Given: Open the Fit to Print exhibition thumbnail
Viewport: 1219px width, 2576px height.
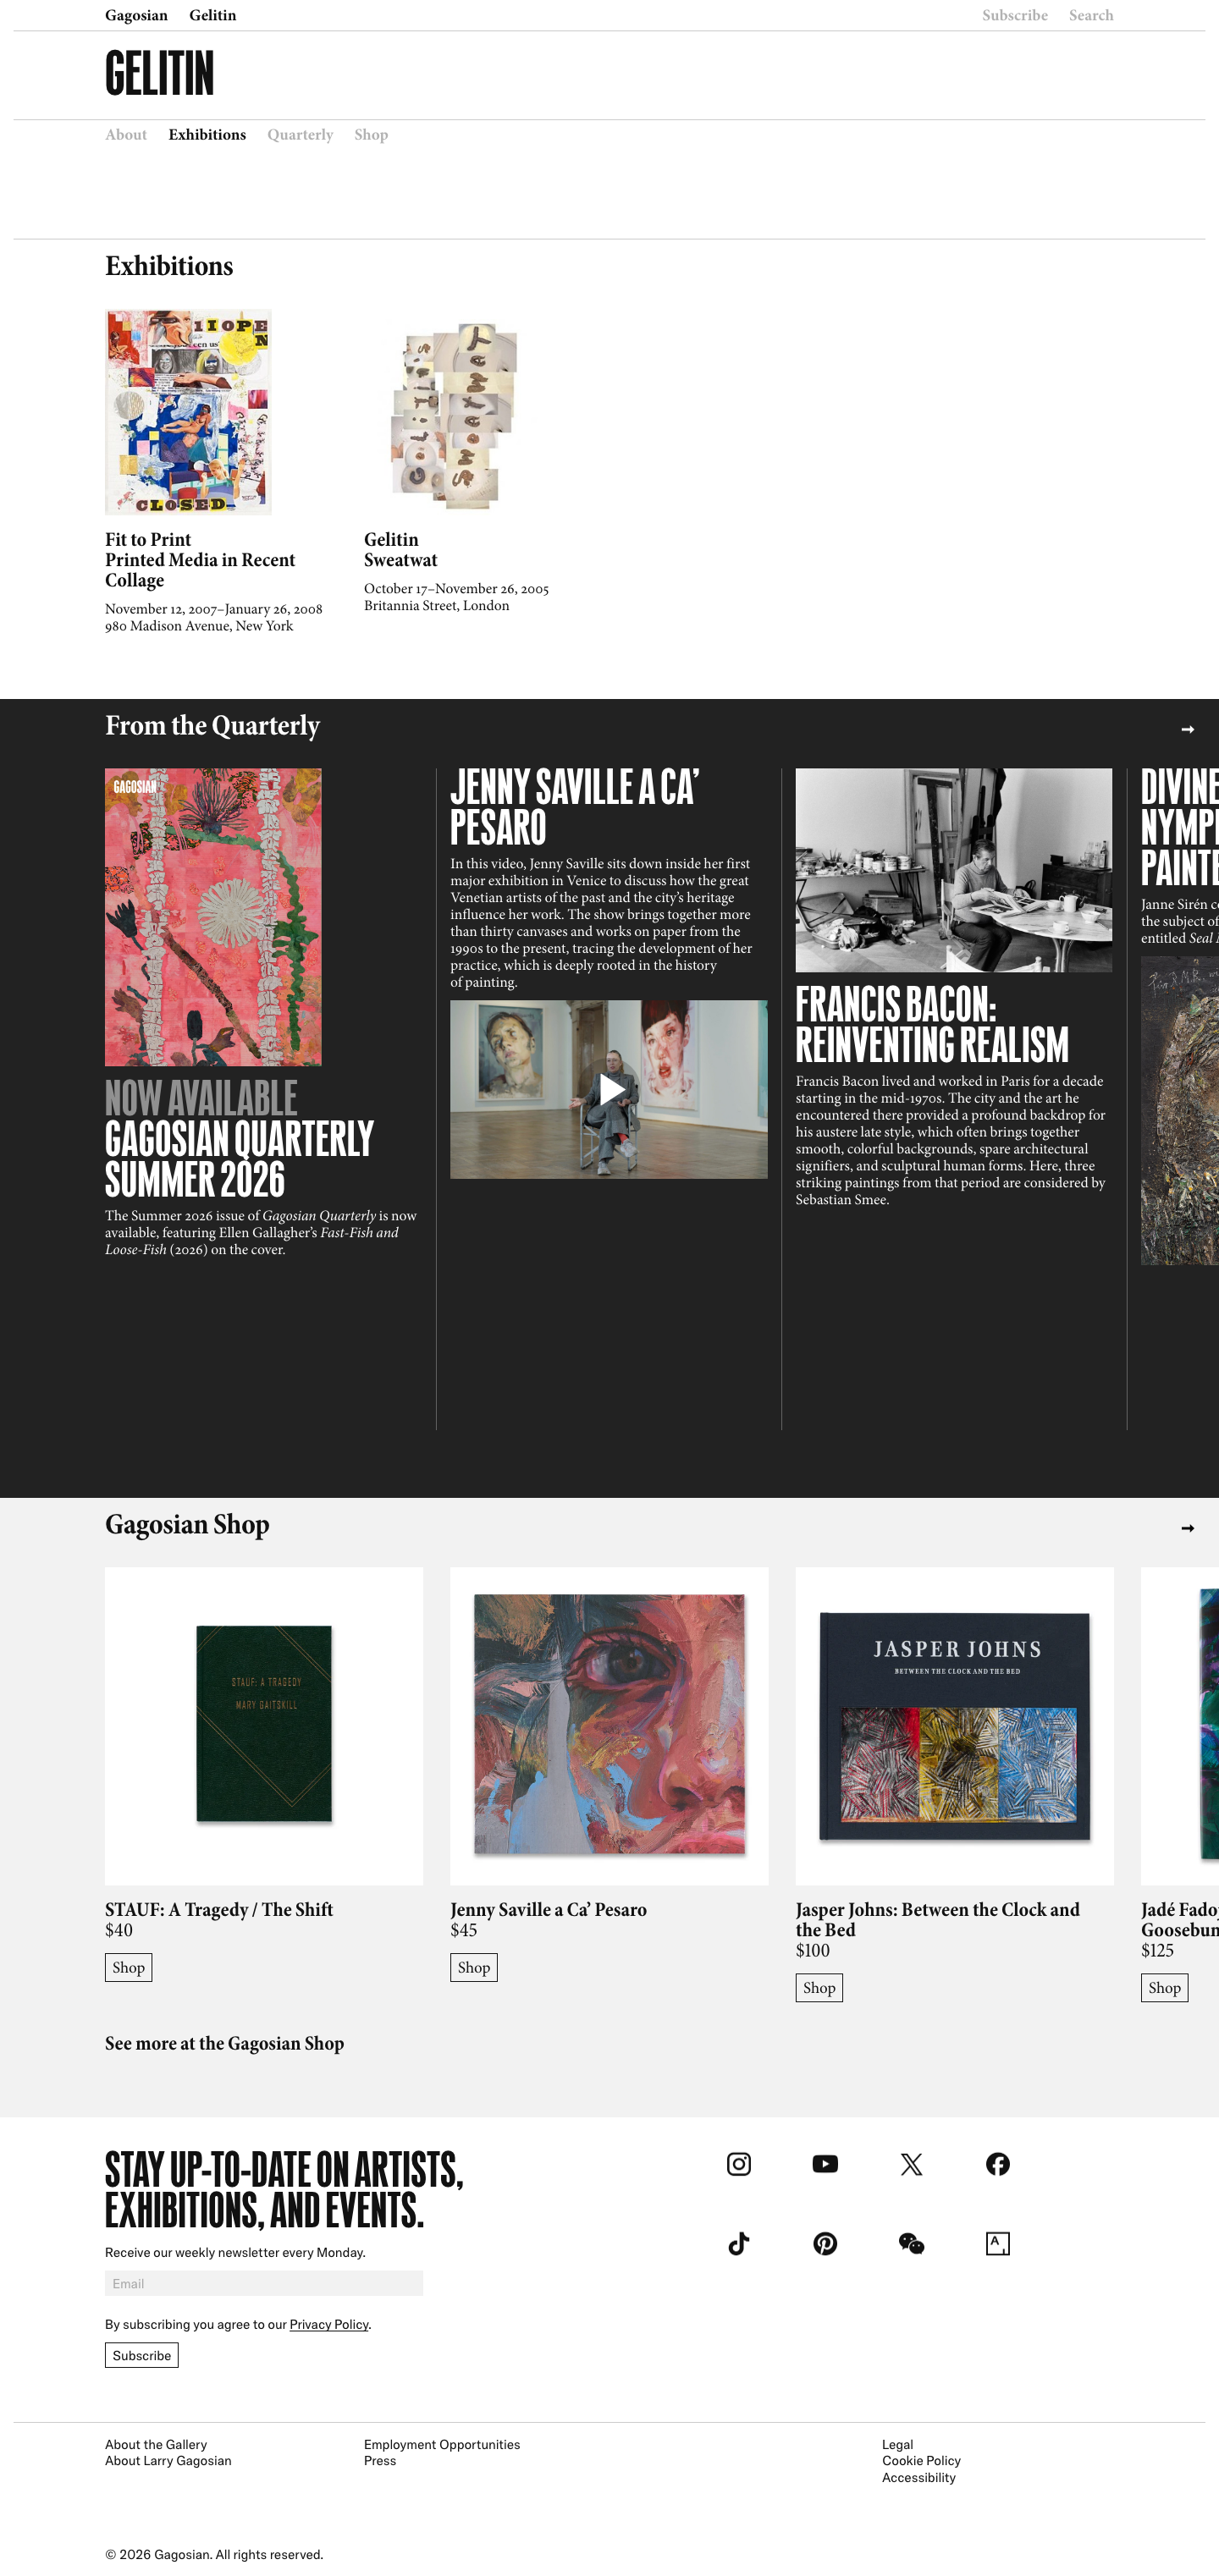Looking at the screenshot, I should 188,412.
